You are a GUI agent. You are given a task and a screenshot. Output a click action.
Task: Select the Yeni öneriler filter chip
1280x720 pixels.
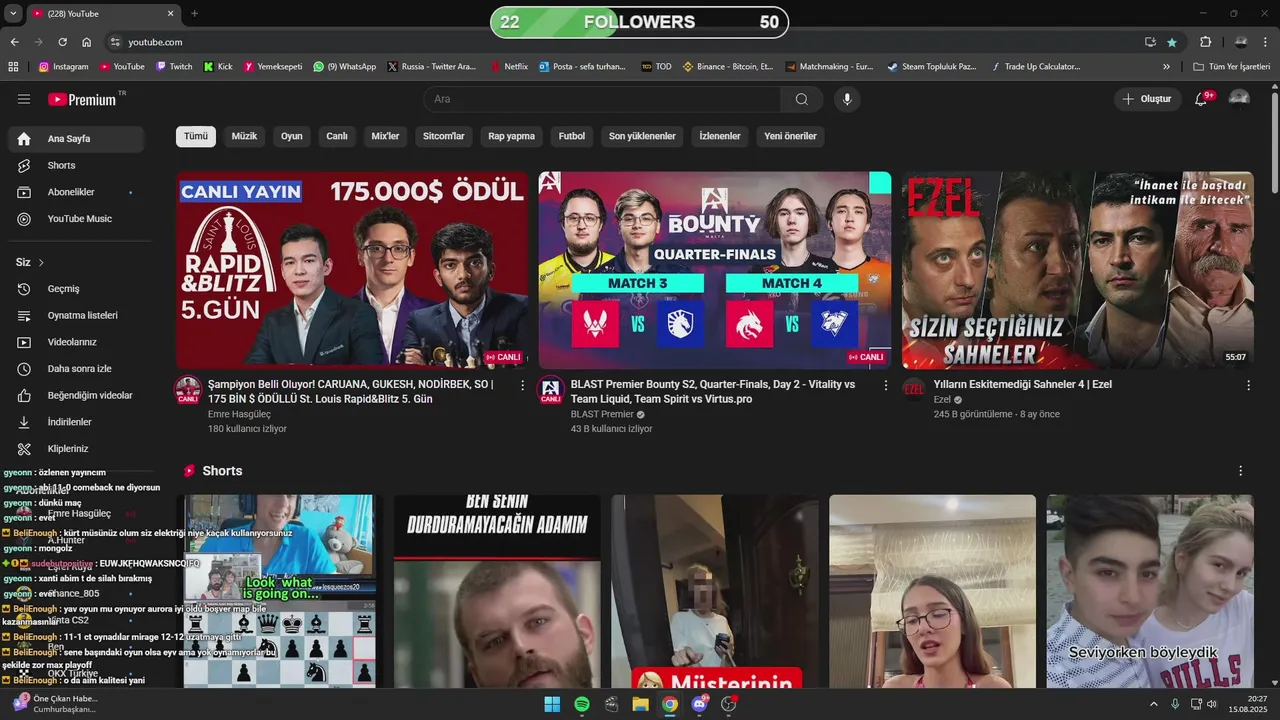(x=790, y=136)
